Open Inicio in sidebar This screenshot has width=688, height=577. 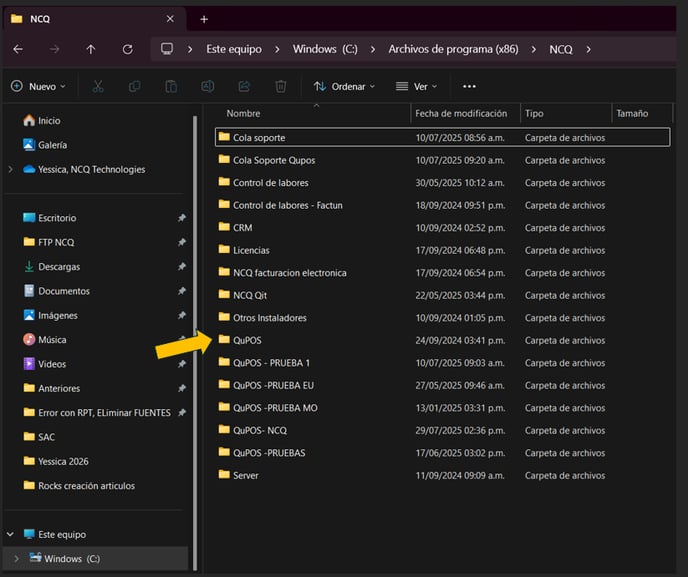click(42, 121)
